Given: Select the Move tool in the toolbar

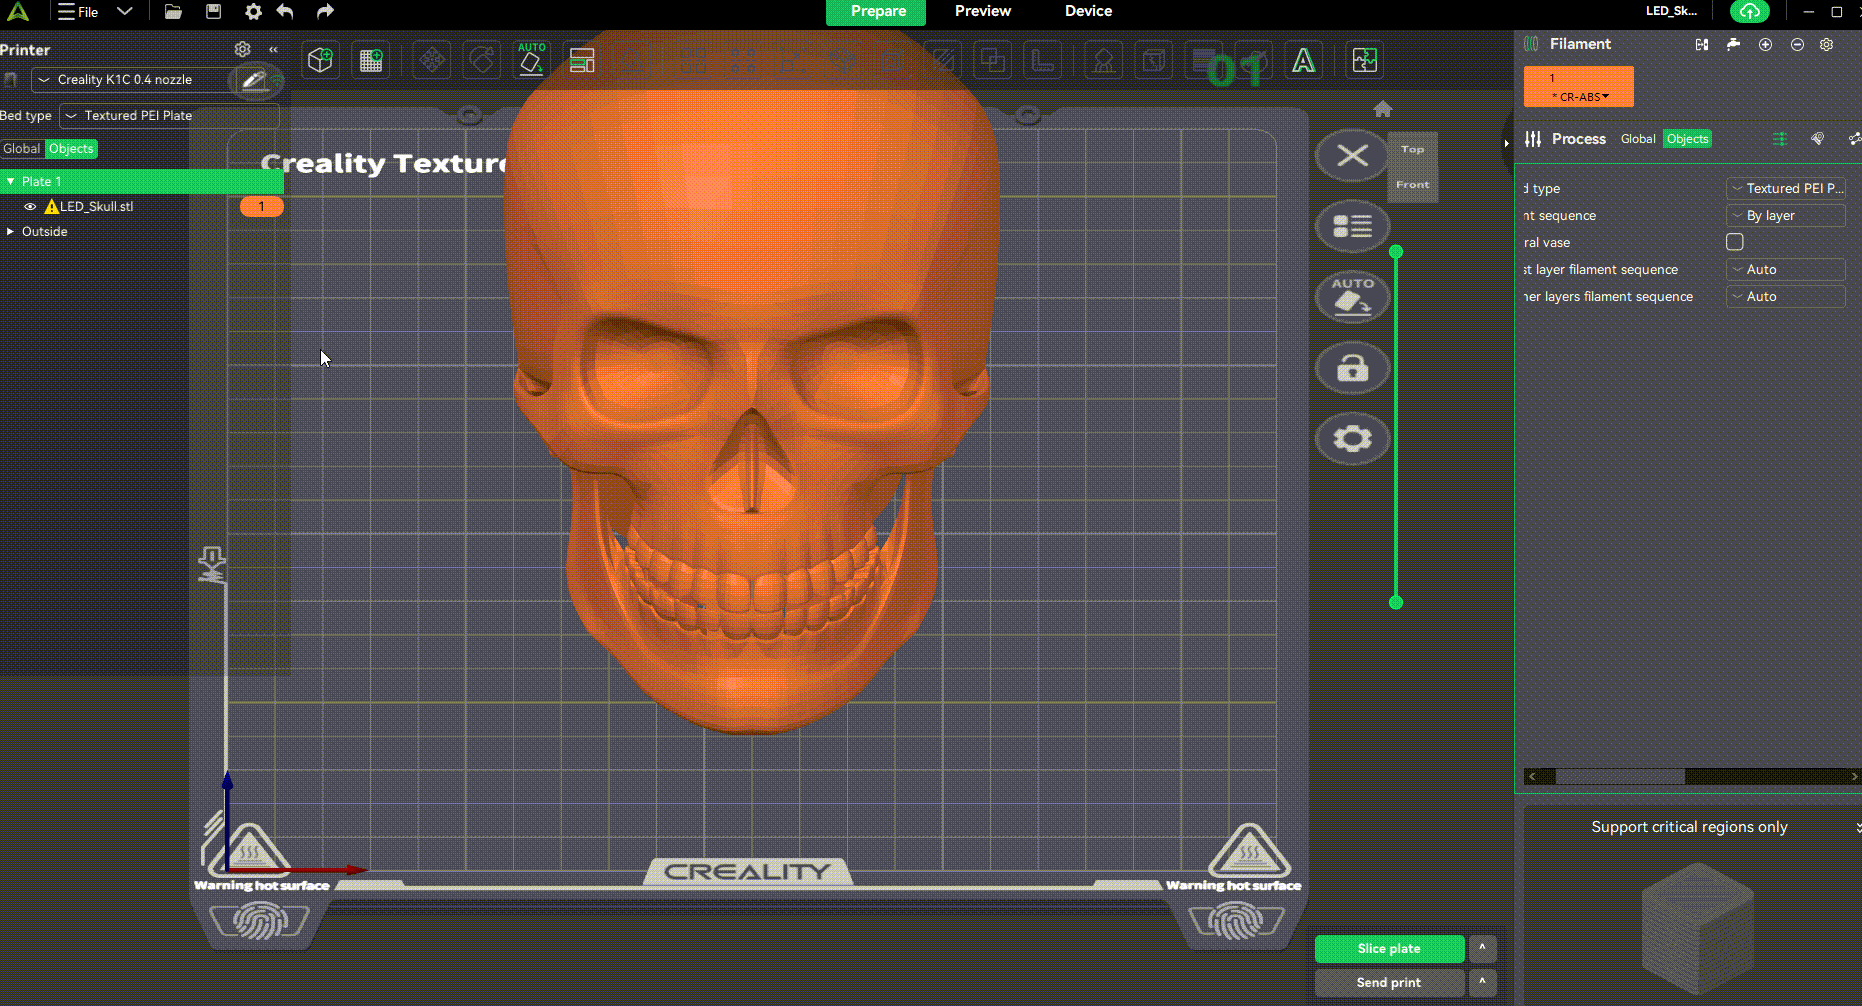Looking at the screenshot, I should (x=432, y=60).
